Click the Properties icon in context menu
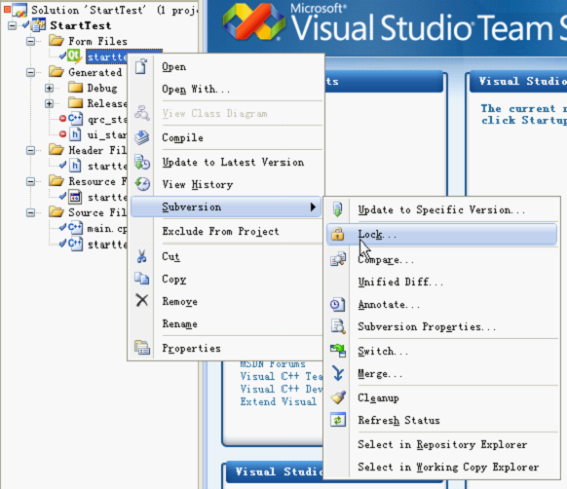 click(x=142, y=348)
